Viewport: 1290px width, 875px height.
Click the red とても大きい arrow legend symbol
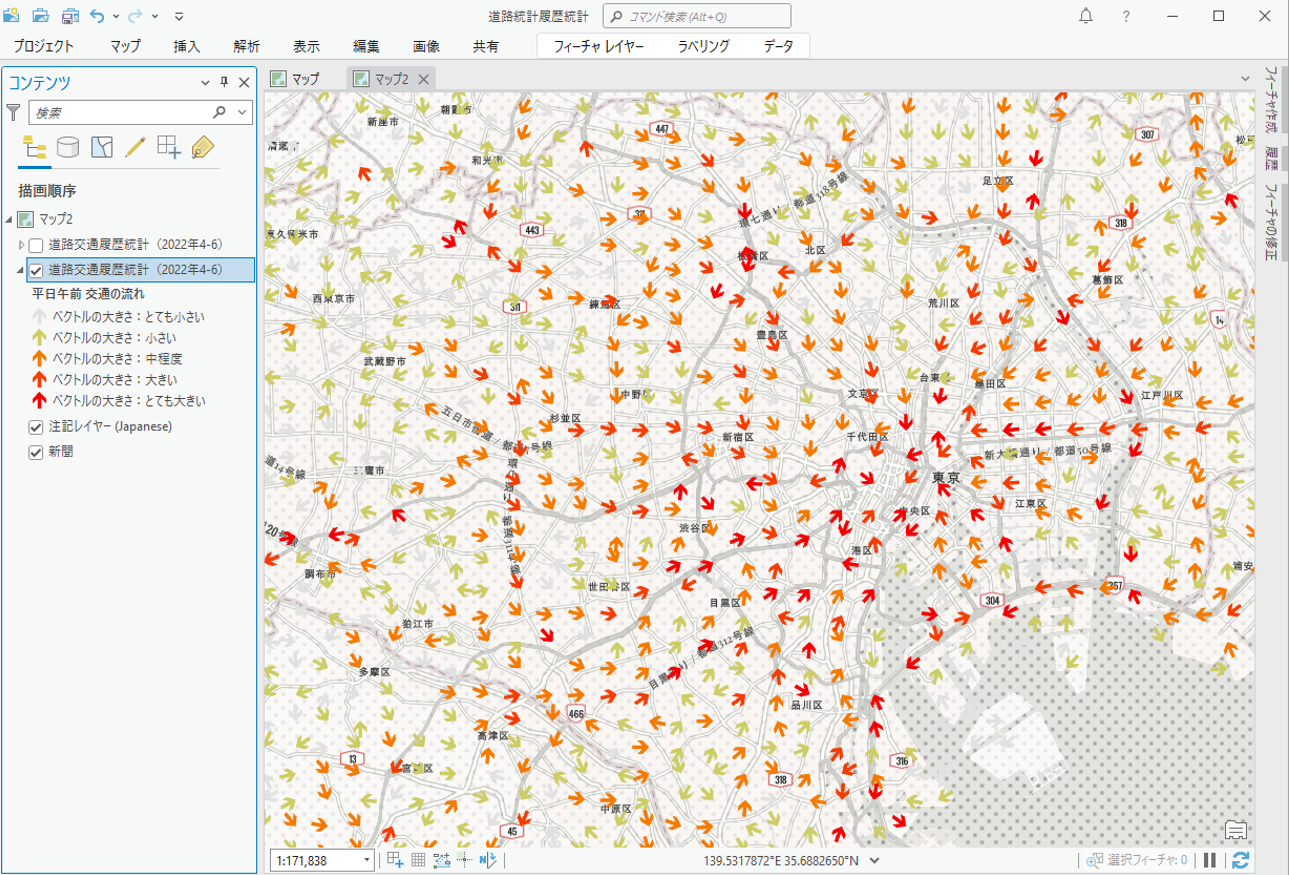[x=40, y=401]
